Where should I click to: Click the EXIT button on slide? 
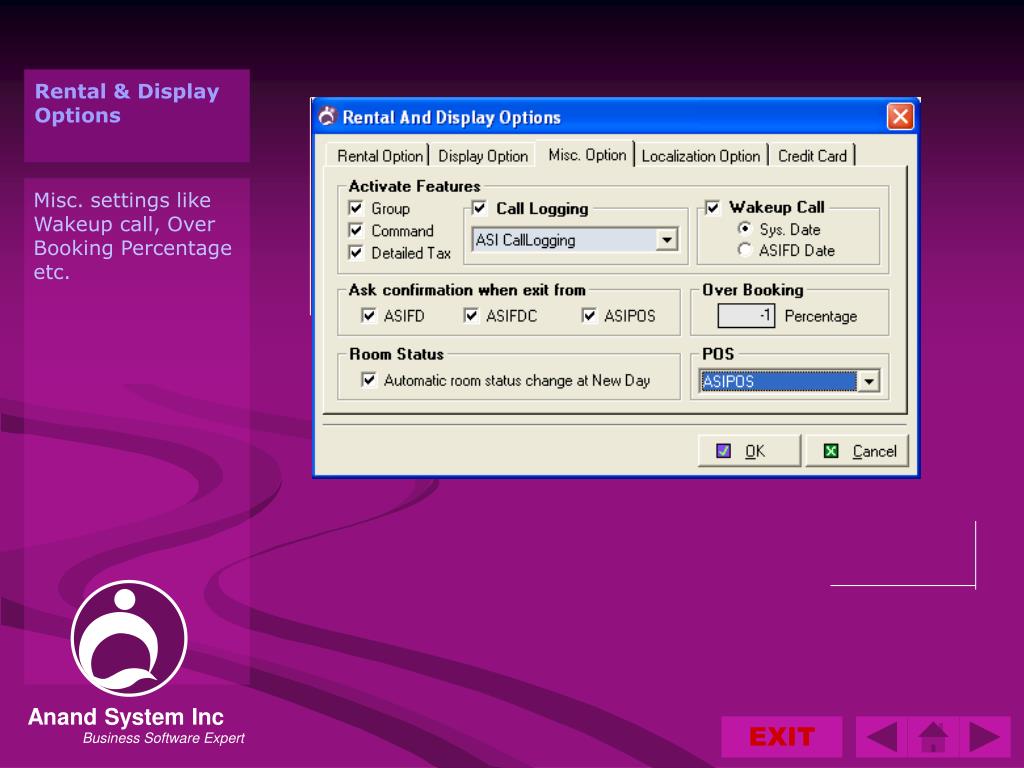[x=782, y=737]
